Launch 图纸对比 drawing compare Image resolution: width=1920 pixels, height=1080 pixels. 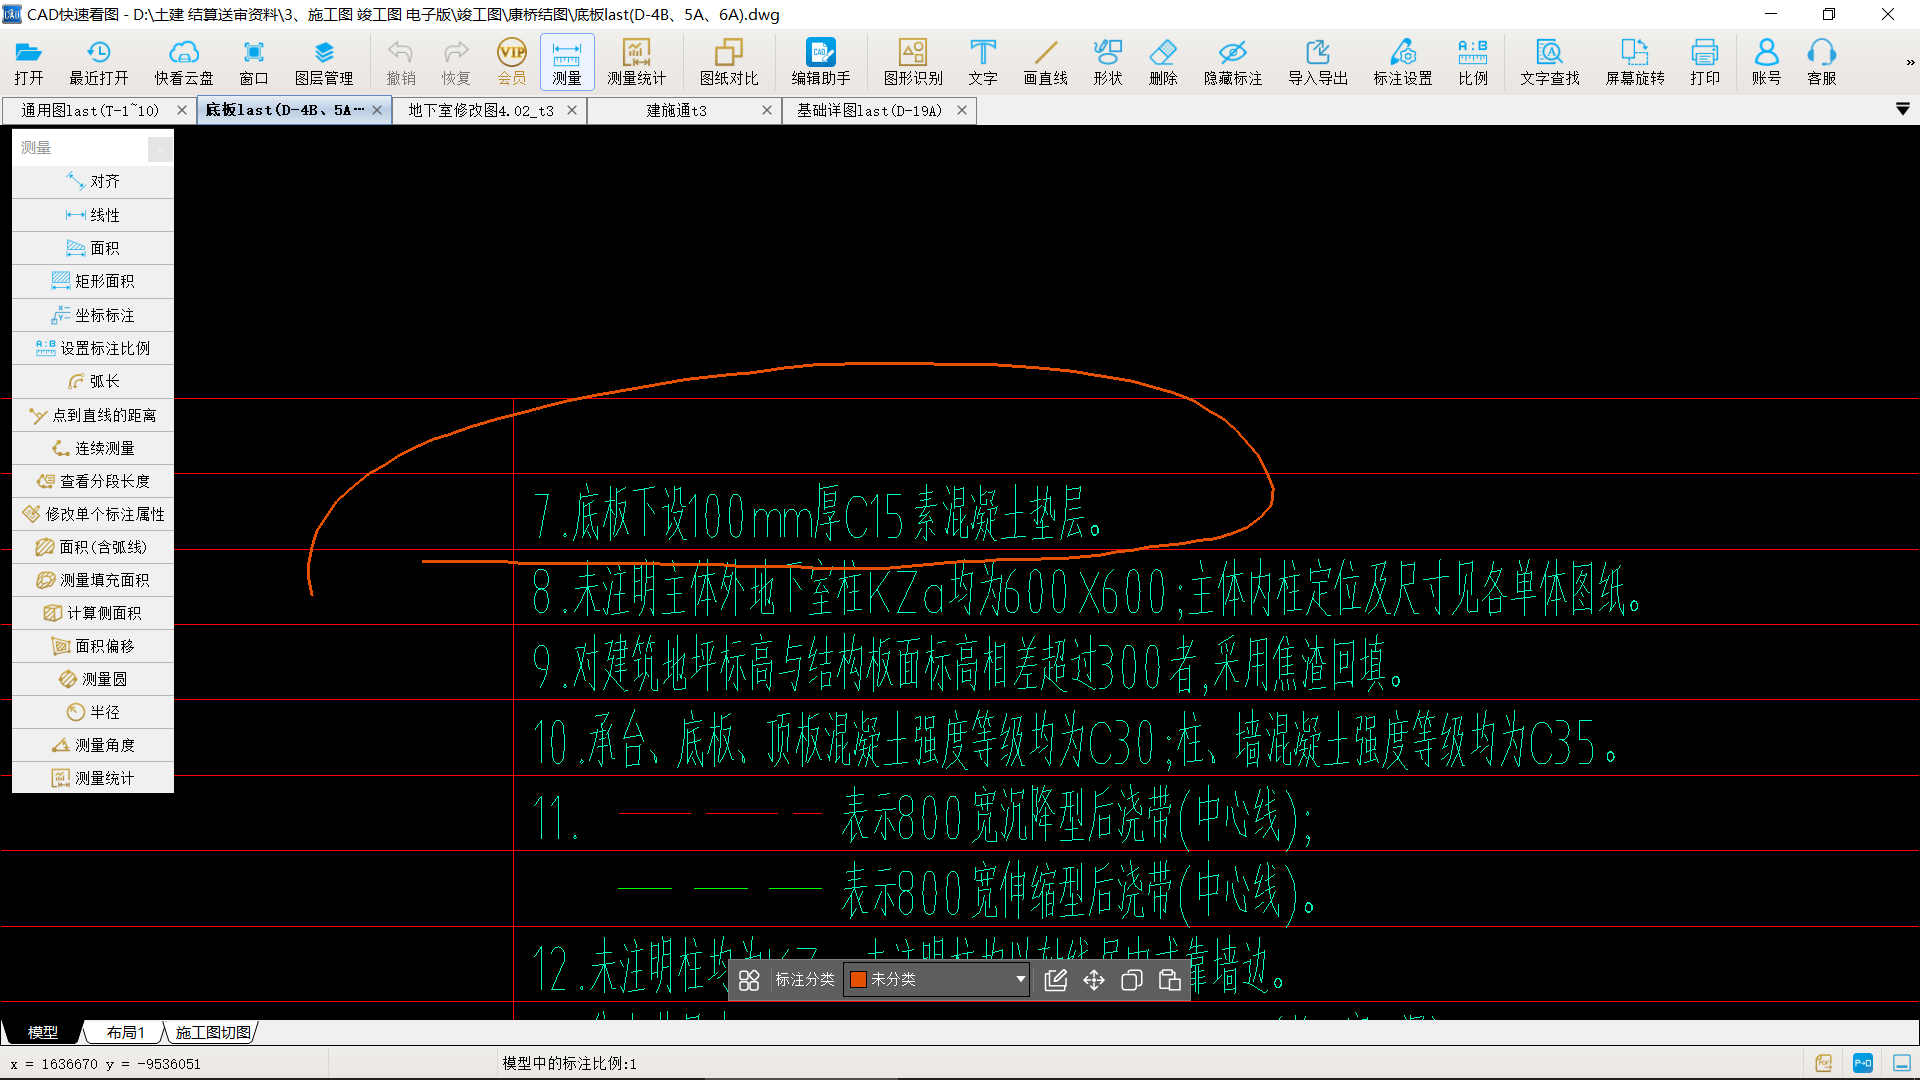729,62
